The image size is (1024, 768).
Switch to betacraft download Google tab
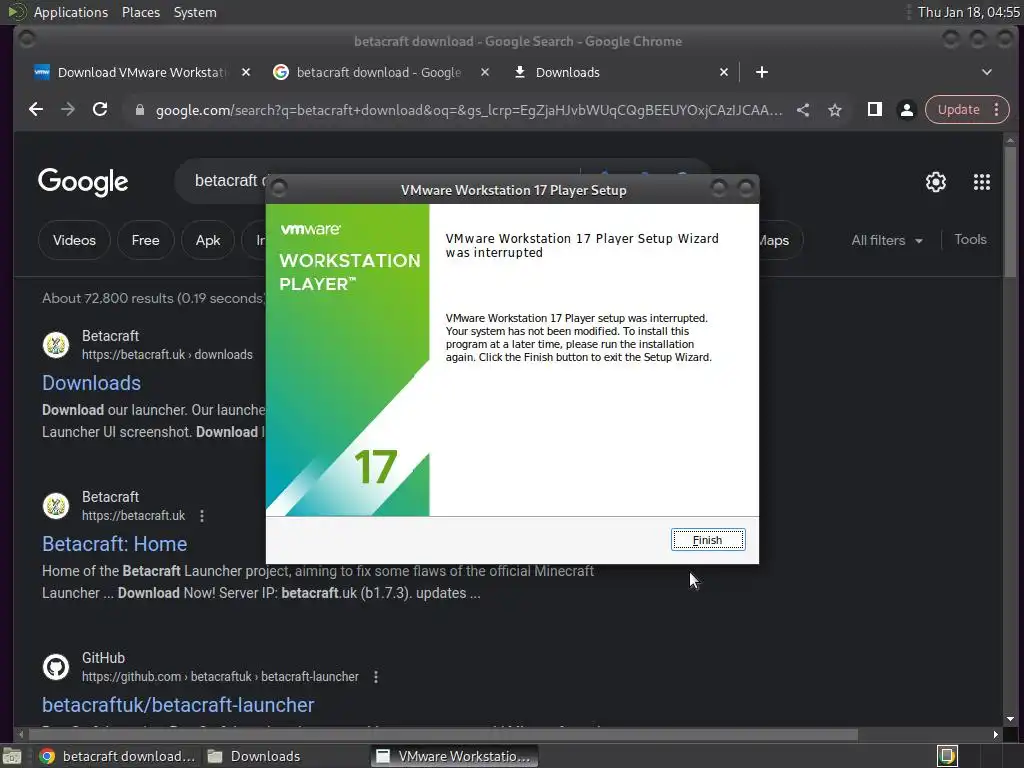click(379, 72)
